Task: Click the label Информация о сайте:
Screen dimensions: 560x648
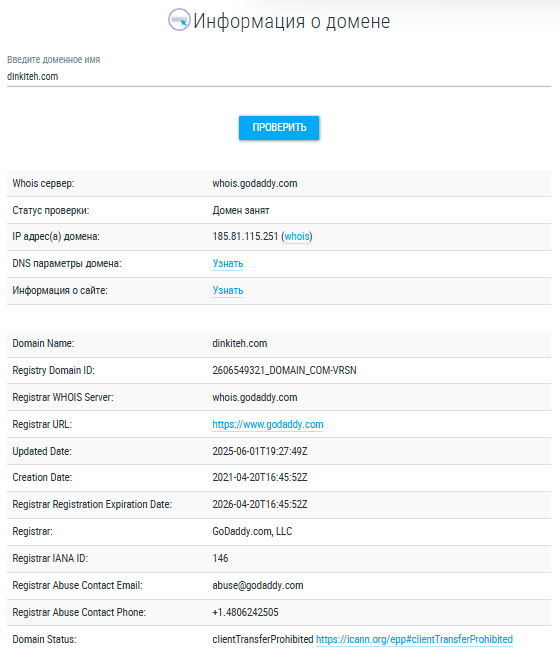Action: point(60,291)
